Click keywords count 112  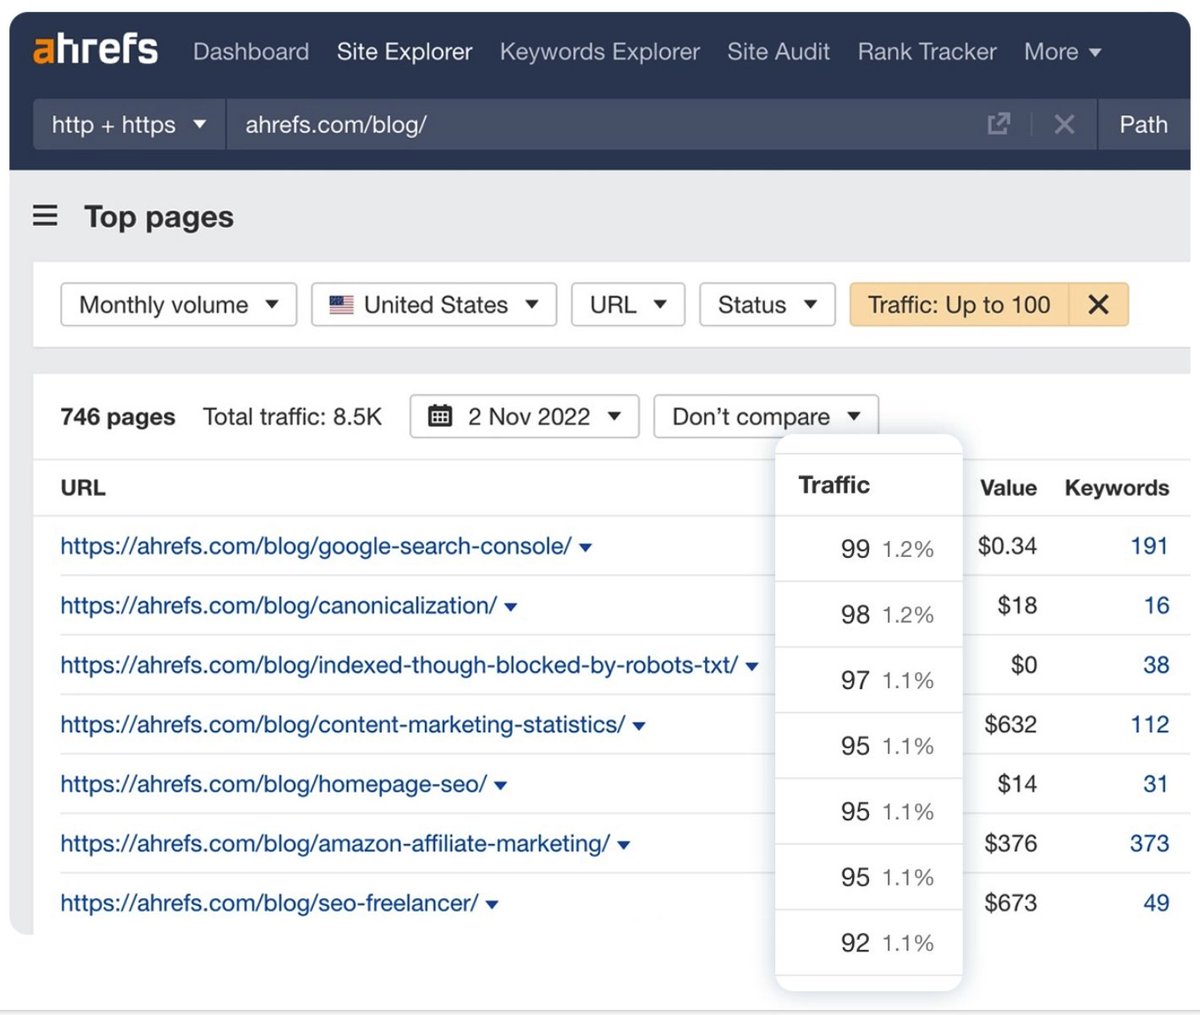[x=1149, y=724]
